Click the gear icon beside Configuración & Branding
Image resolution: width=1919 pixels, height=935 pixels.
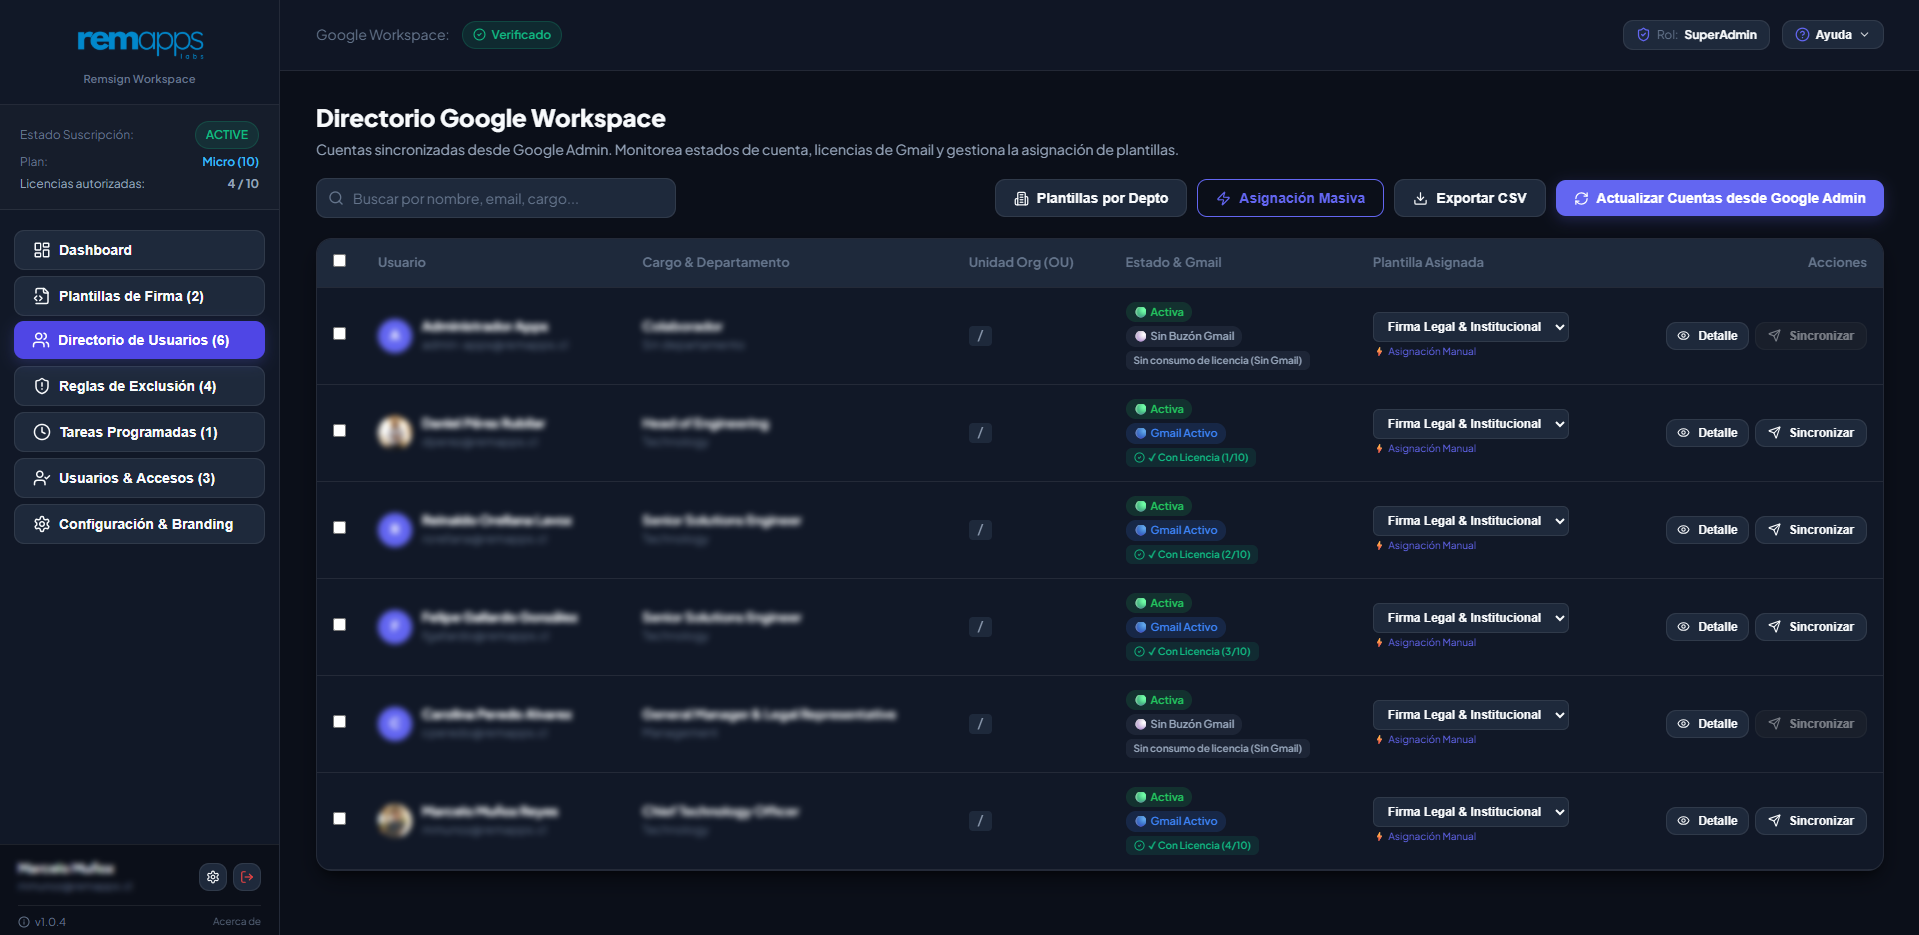point(42,524)
